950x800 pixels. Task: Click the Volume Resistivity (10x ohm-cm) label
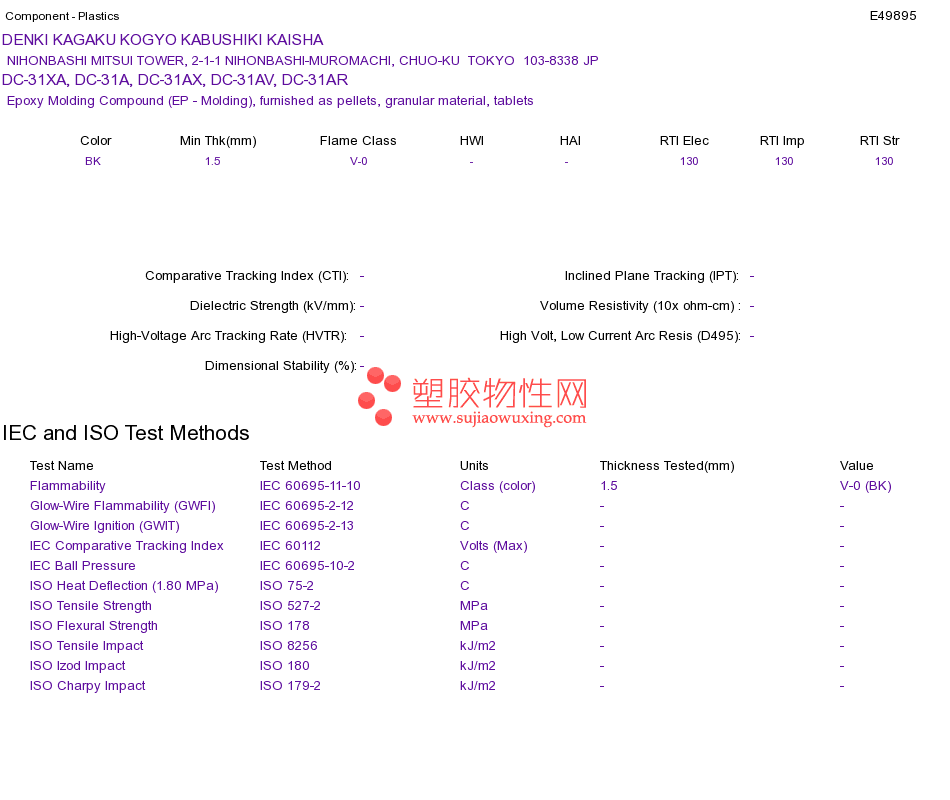640,305
